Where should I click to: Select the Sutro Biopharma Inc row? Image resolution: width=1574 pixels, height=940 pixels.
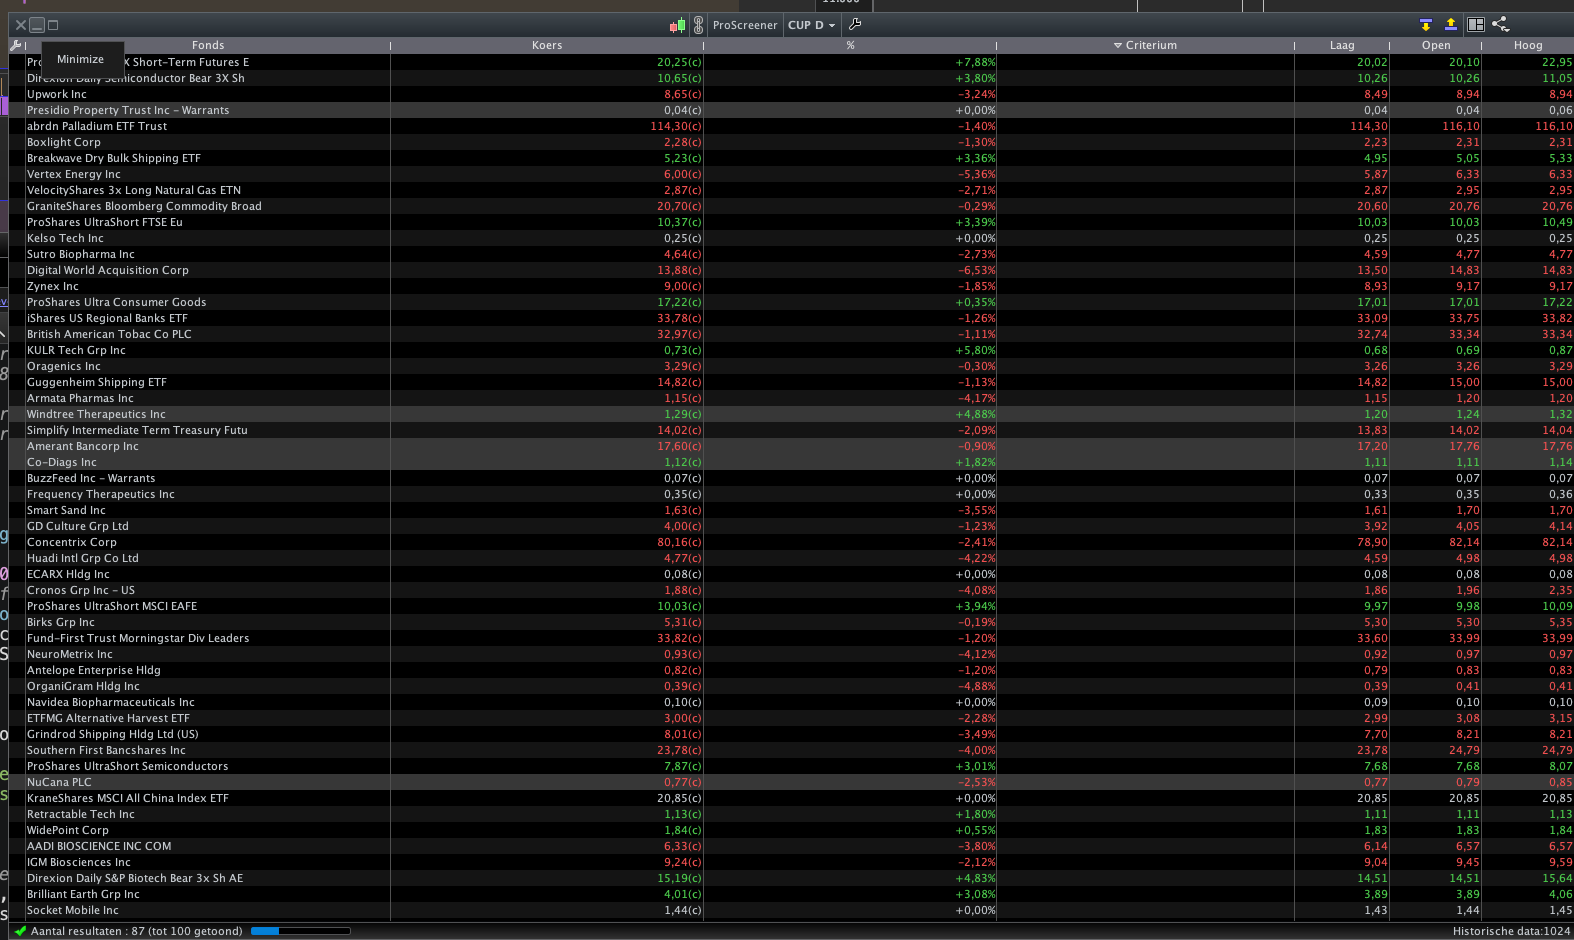click(x=792, y=254)
